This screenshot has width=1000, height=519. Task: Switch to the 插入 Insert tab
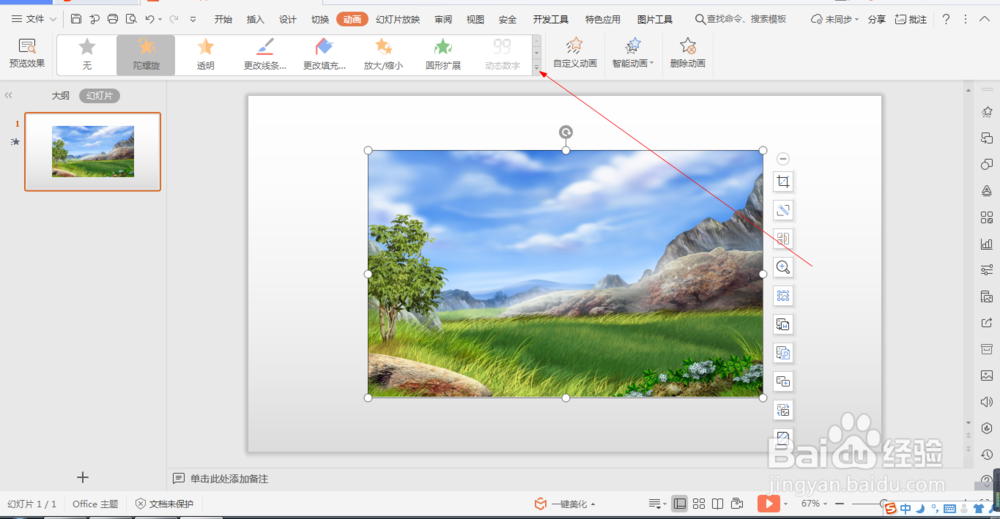click(255, 20)
